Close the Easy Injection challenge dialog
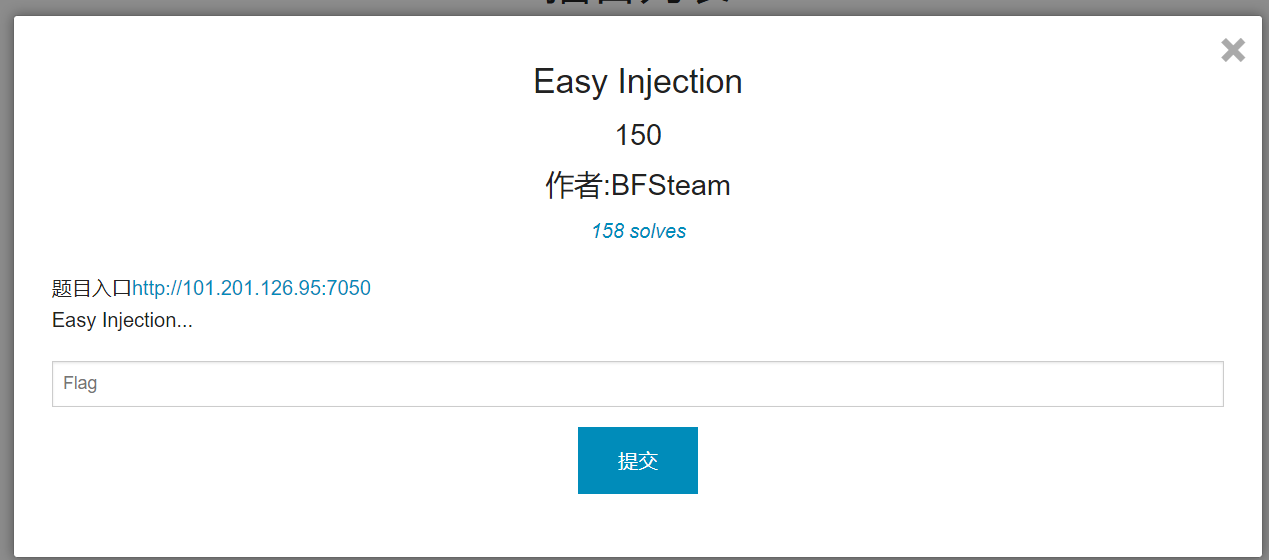 click(x=1233, y=50)
